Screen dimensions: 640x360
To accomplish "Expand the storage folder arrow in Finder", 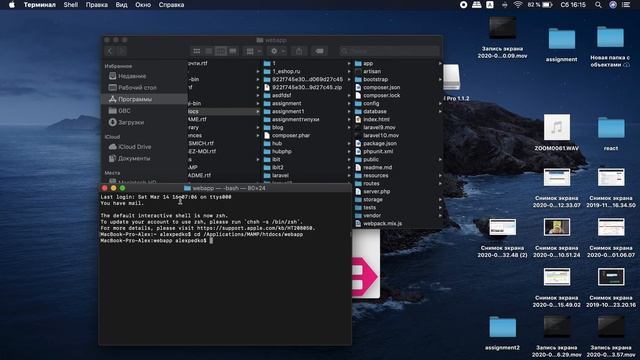I will click(440, 199).
